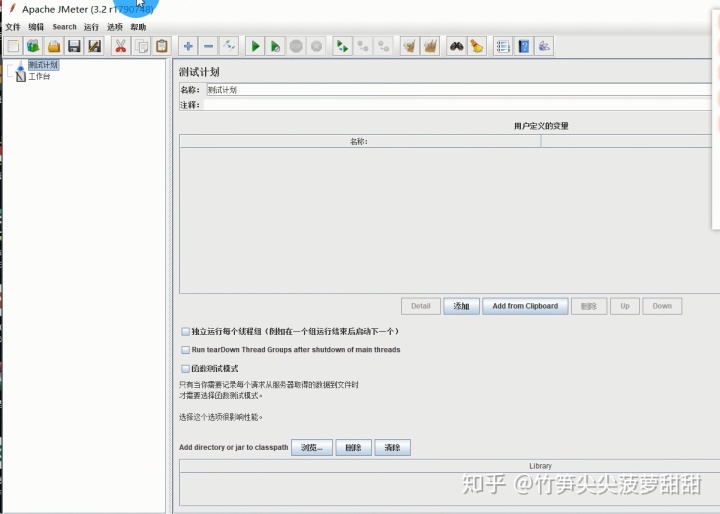720x514 pixels.
Task: Click the Help question-mark toolbar icon
Action: 523,46
